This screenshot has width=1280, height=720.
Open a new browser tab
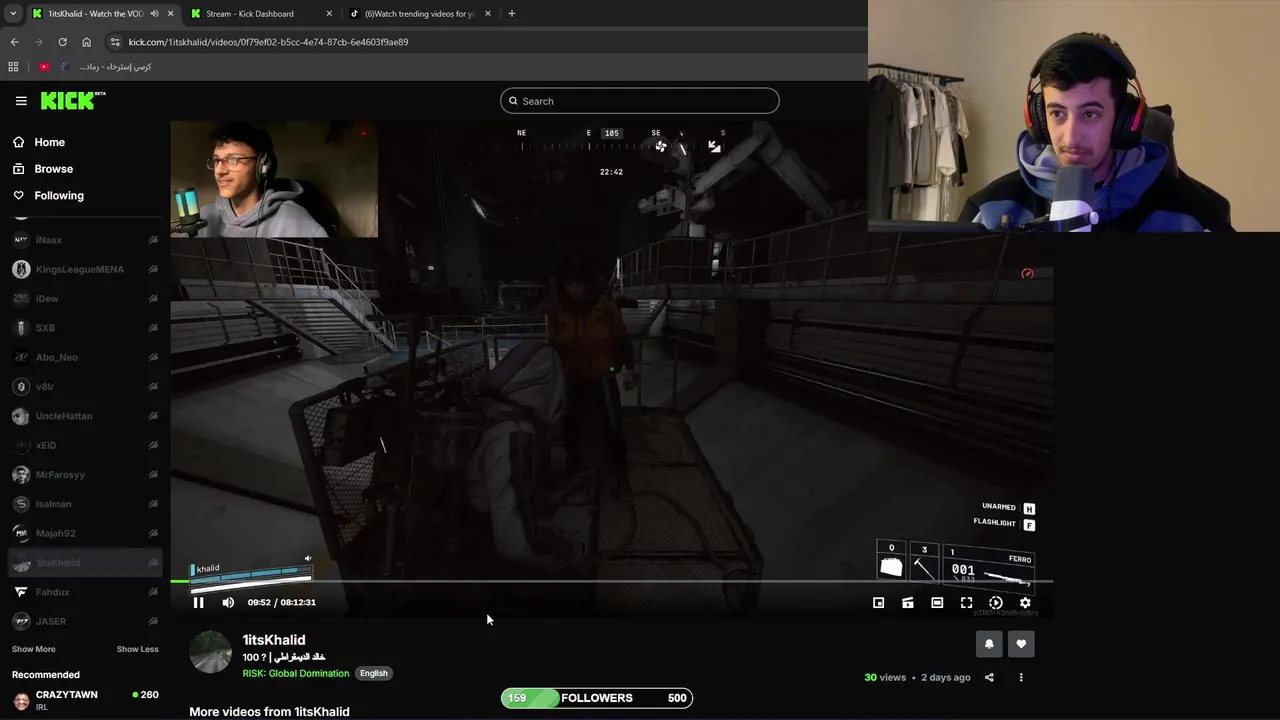[512, 14]
